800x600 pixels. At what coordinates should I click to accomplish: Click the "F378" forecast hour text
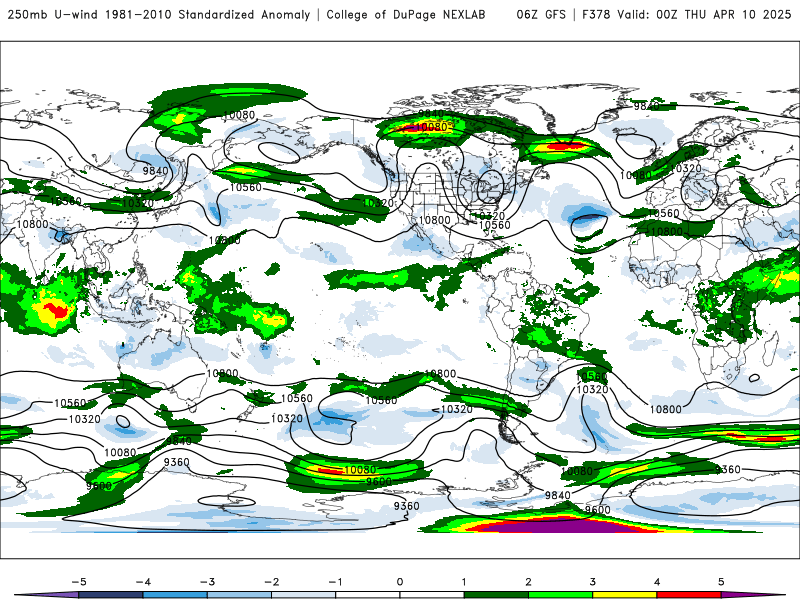(596, 14)
